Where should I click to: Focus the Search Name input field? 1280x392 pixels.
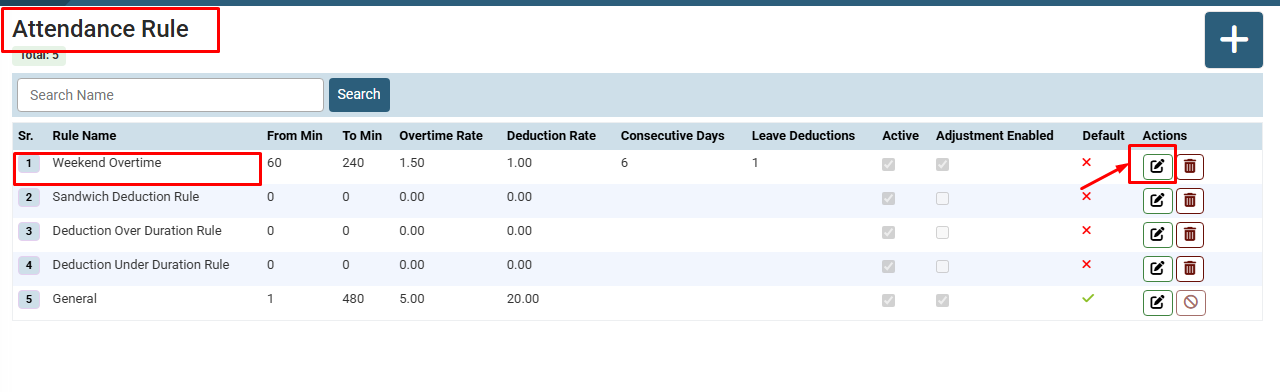tap(170, 95)
